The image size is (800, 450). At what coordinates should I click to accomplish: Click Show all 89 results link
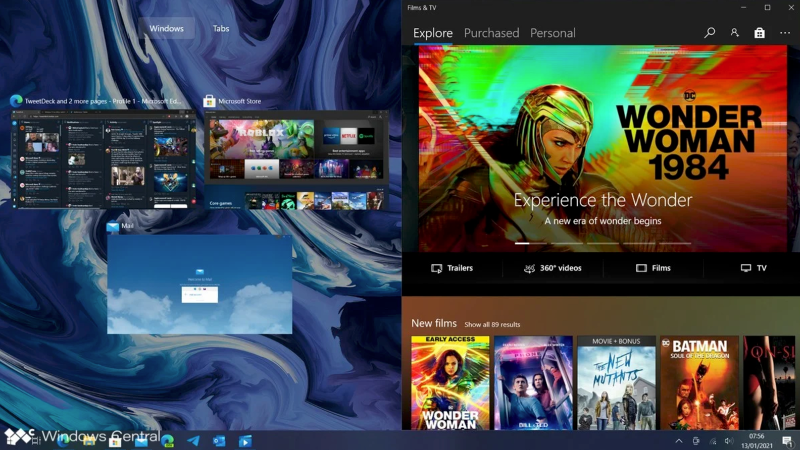point(492,324)
